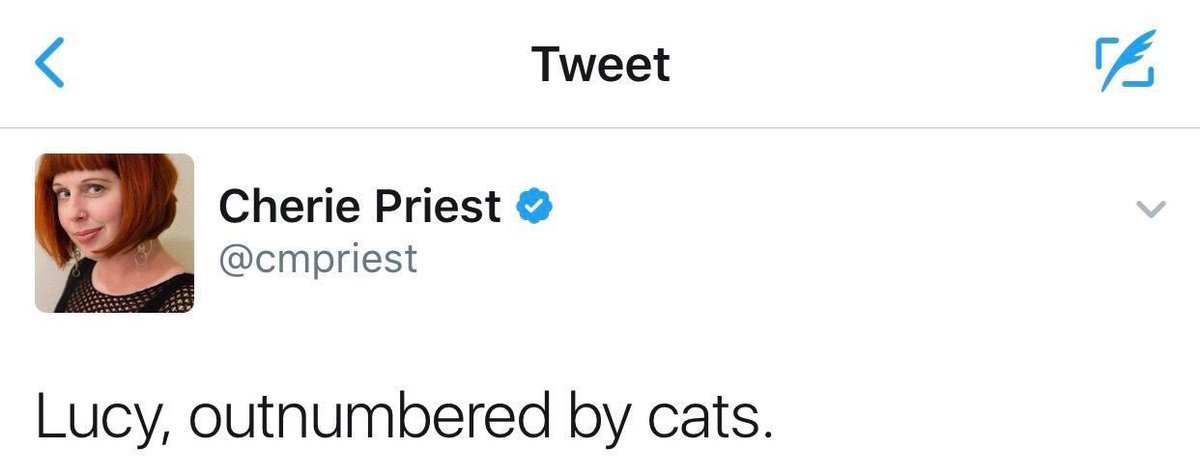This screenshot has width=1200, height=476.
Task: Open the Cherie Priest display name
Action: [x=359, y=207]
